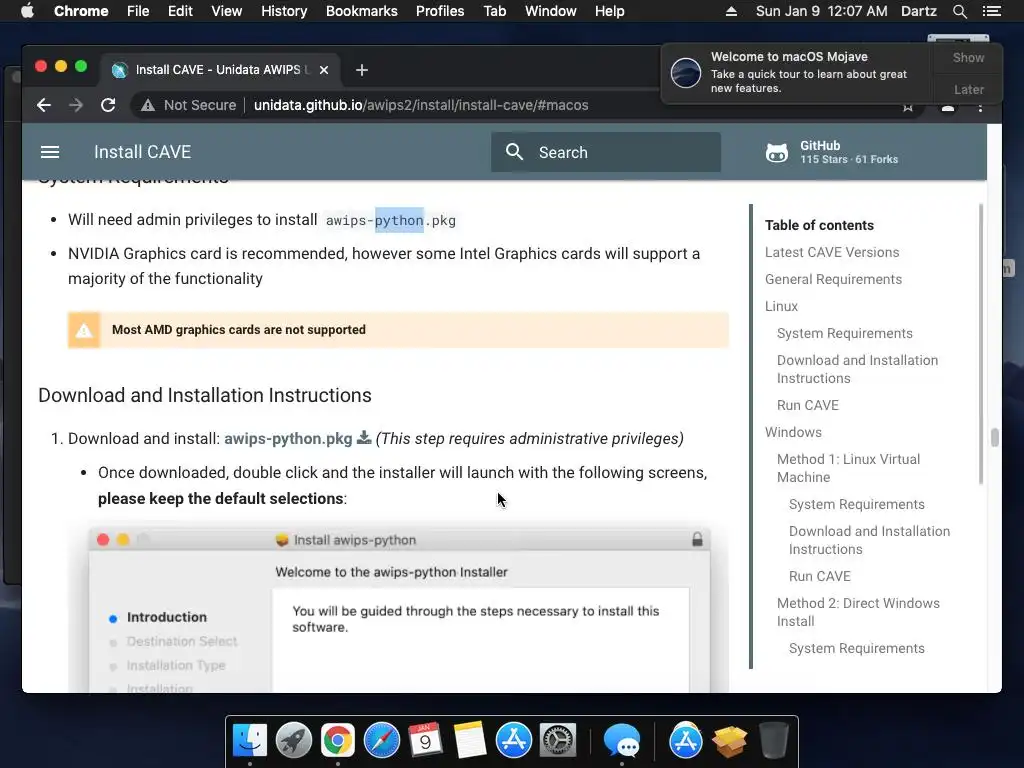
Task: Open the package box icon in dock
Action: (729, 740)
